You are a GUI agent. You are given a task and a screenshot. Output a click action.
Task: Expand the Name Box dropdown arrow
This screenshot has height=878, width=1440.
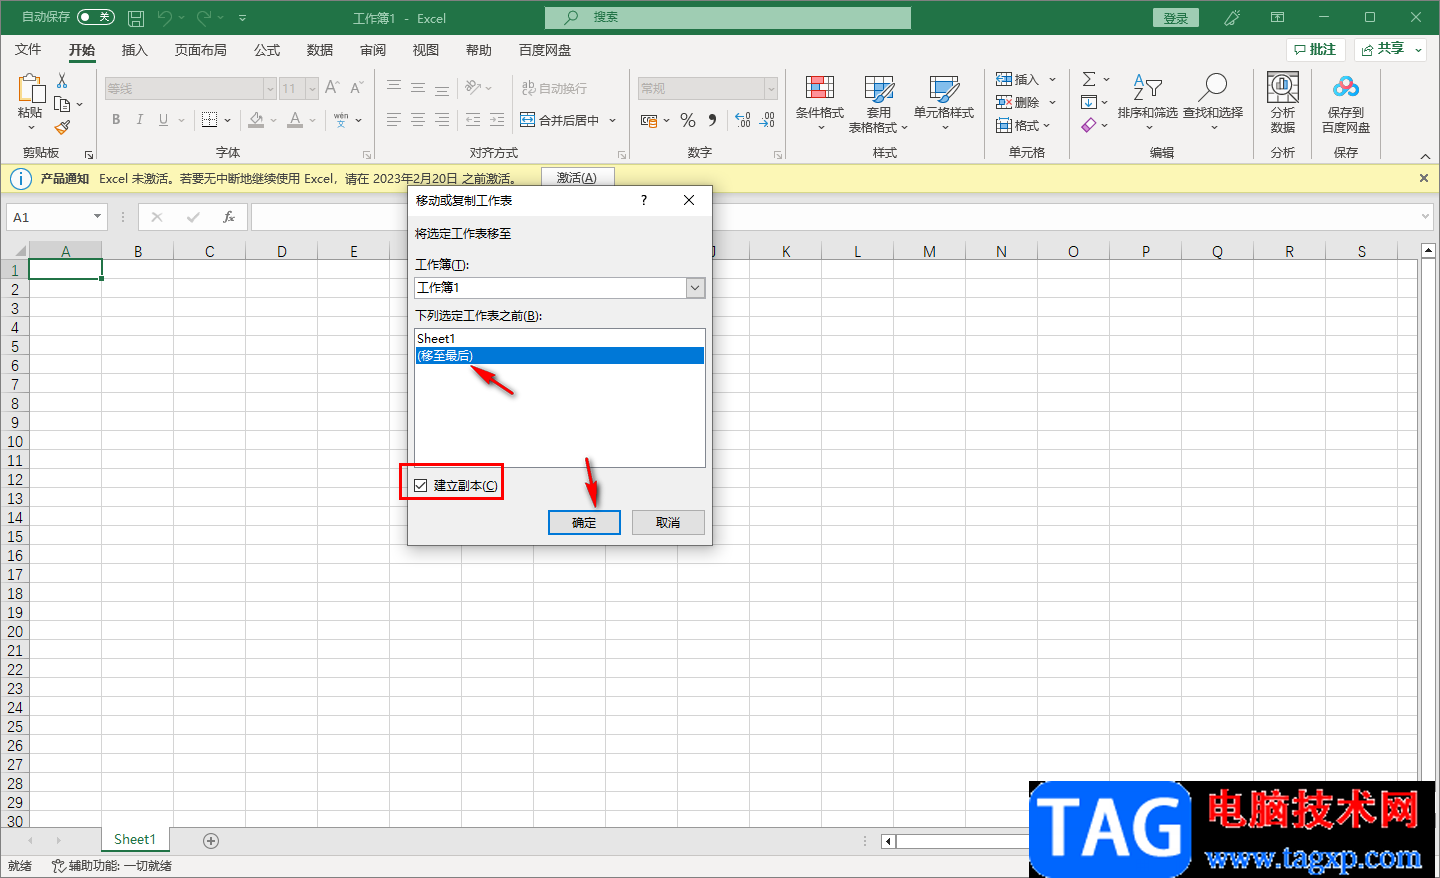pos(97,217)
